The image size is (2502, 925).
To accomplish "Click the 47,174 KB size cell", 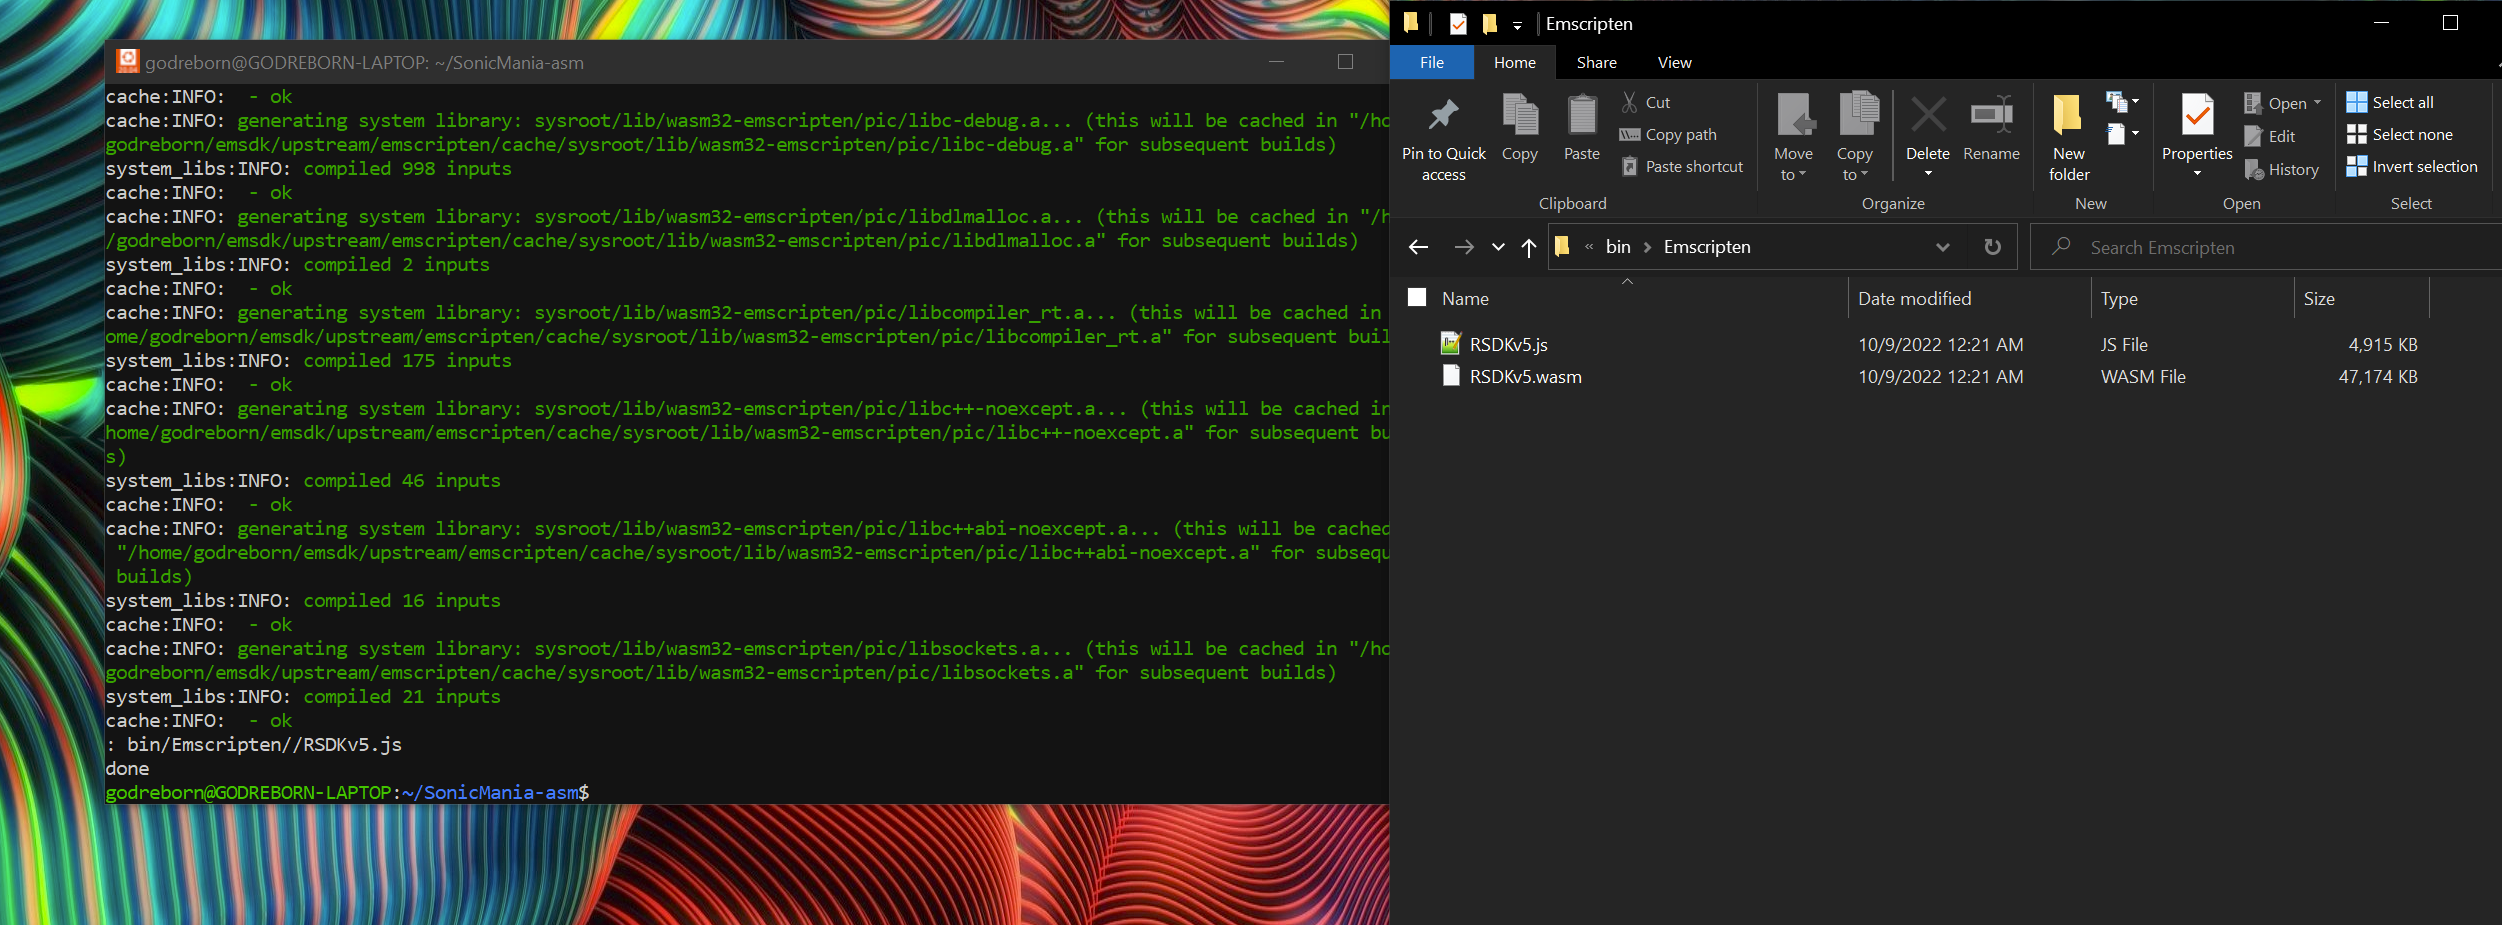I will tap(2378, 377).
